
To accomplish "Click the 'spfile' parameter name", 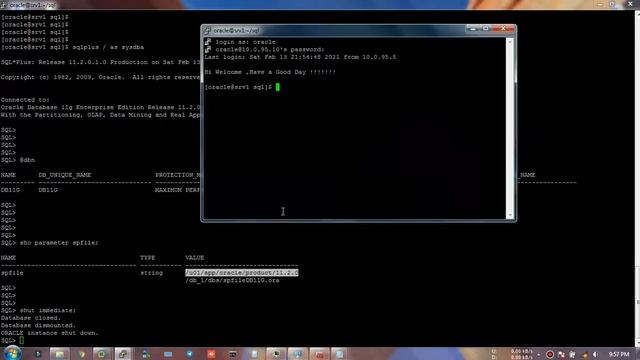I will (x=12, y=273).
